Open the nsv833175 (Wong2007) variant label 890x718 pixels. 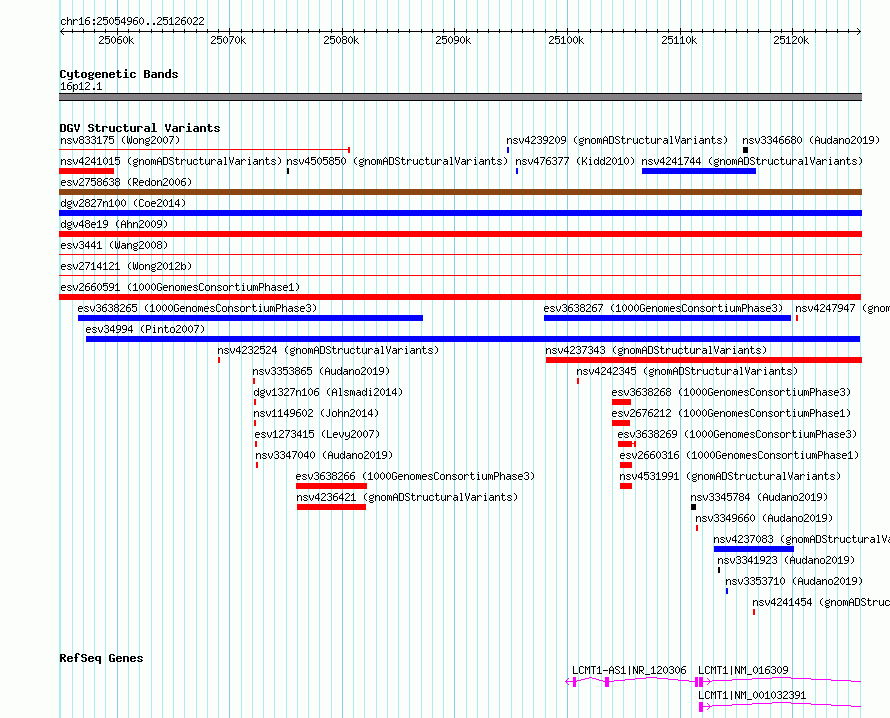(x=120, y=140)
